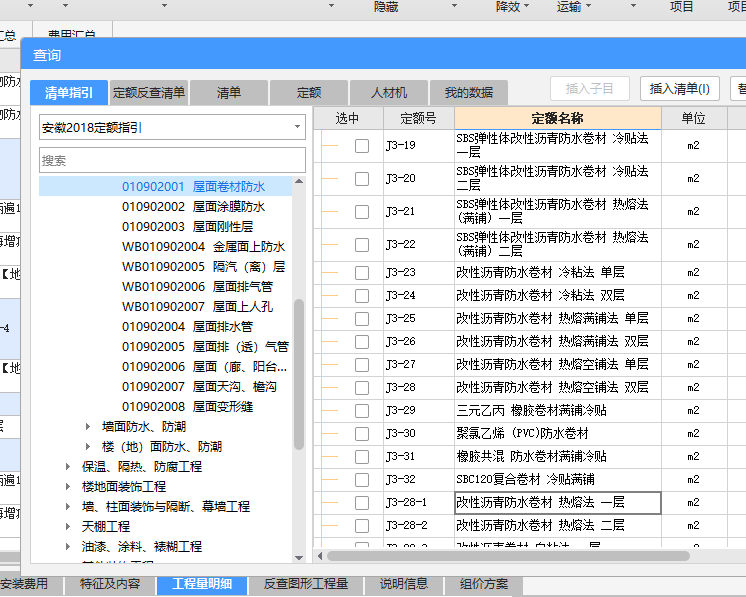Click 隐藏 in the top toolbar

point(386,7)
